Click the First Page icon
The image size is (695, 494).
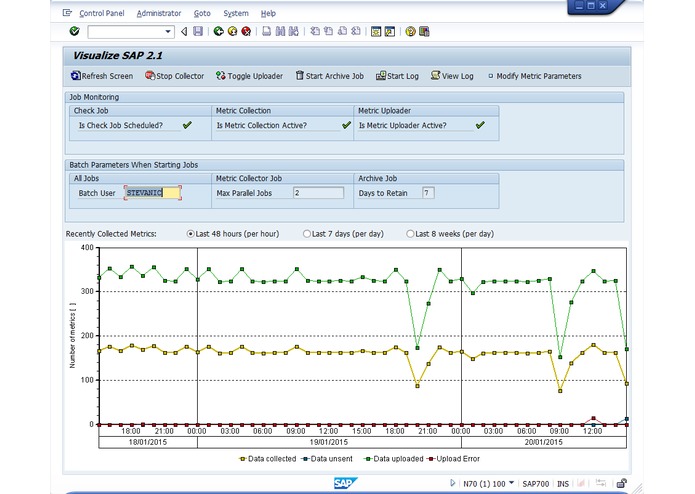315,31
